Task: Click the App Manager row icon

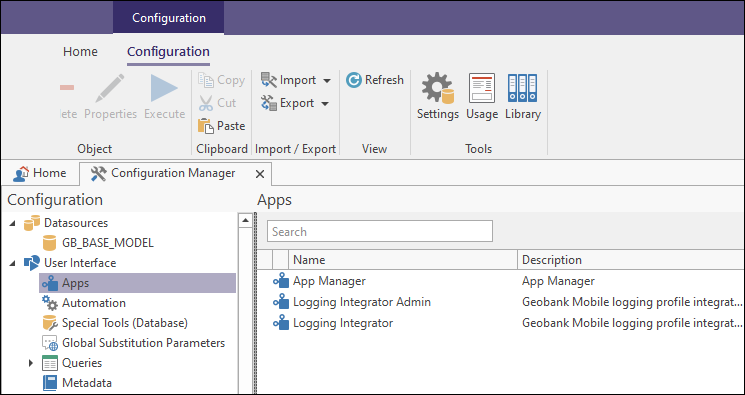Action: click(x=281, y=281)
